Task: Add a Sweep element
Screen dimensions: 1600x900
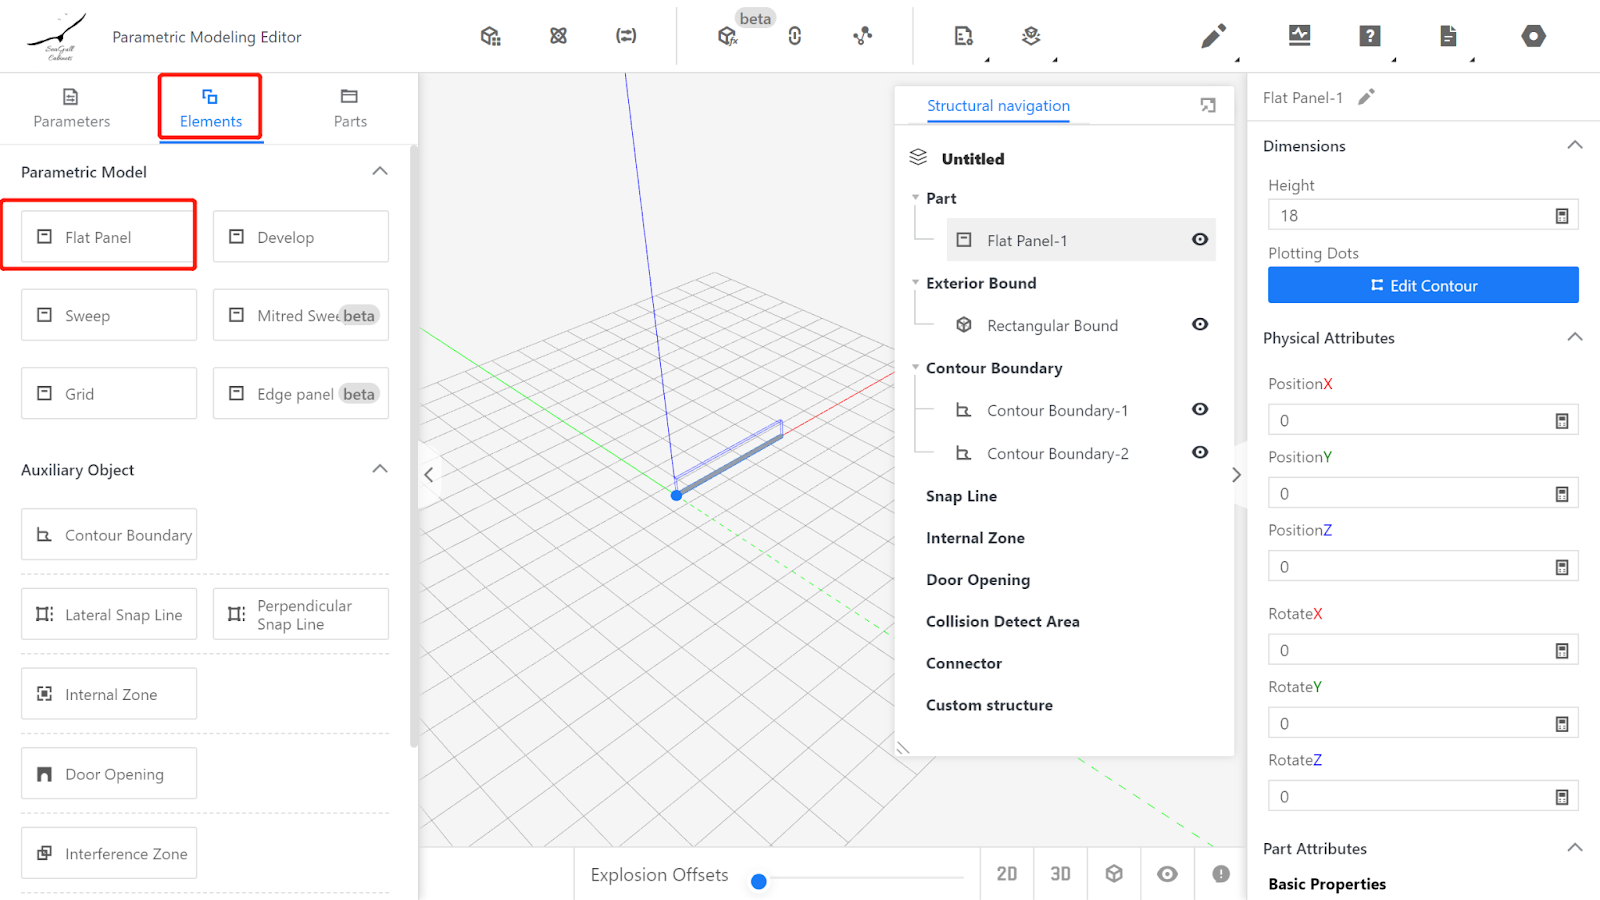Action: click(x=109, y=316)
